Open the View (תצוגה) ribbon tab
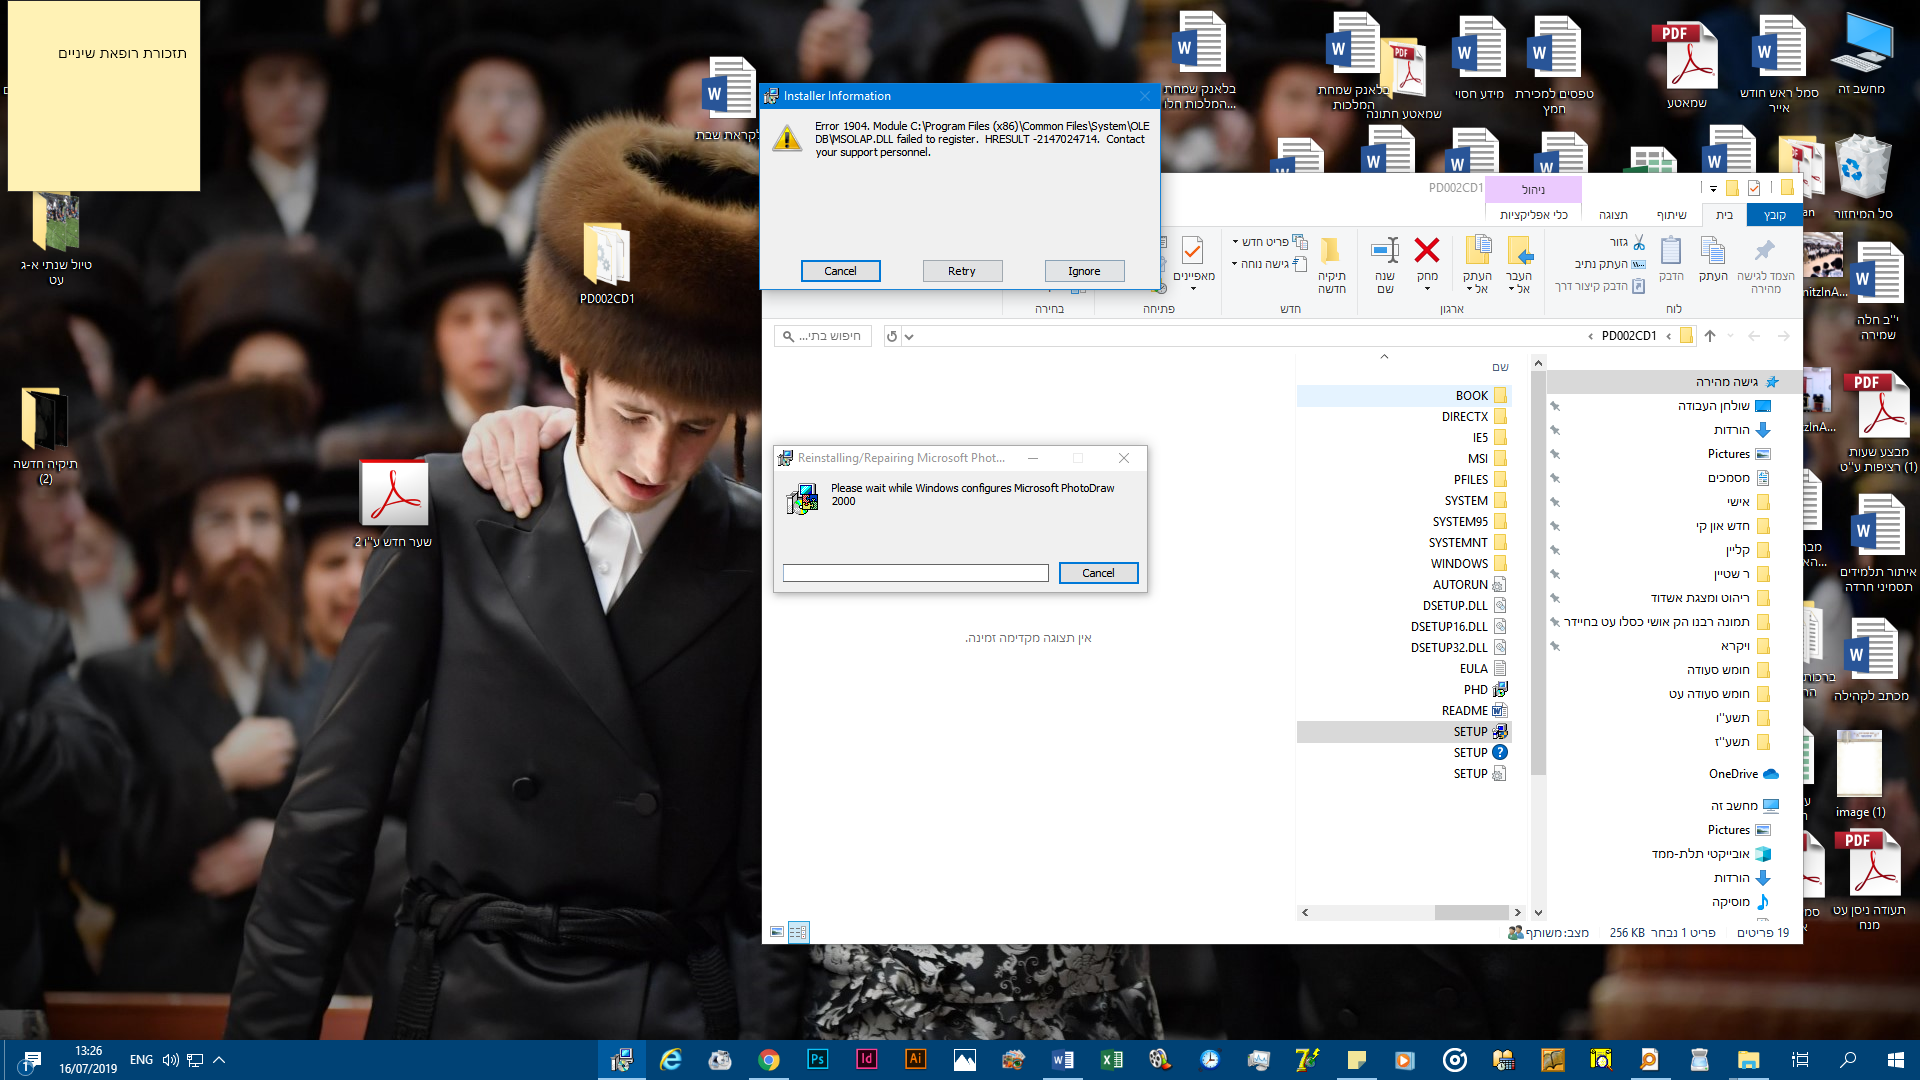The height and width of the screenshot is (1080, 1920). coord(1613,215)
